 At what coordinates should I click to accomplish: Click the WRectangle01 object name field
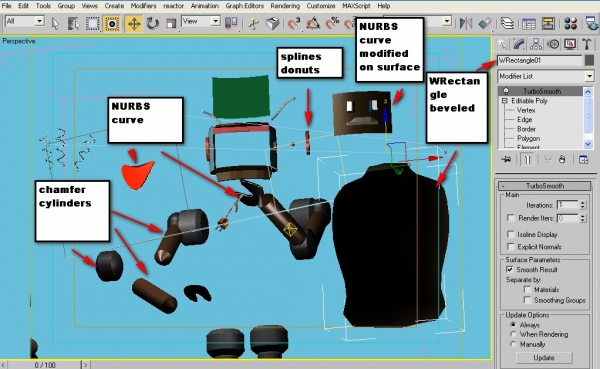coord(540,60)
